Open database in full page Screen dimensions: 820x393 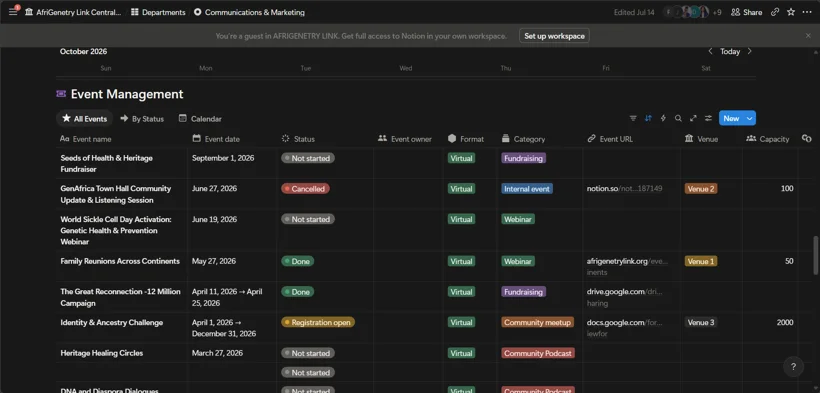[693, 118]
